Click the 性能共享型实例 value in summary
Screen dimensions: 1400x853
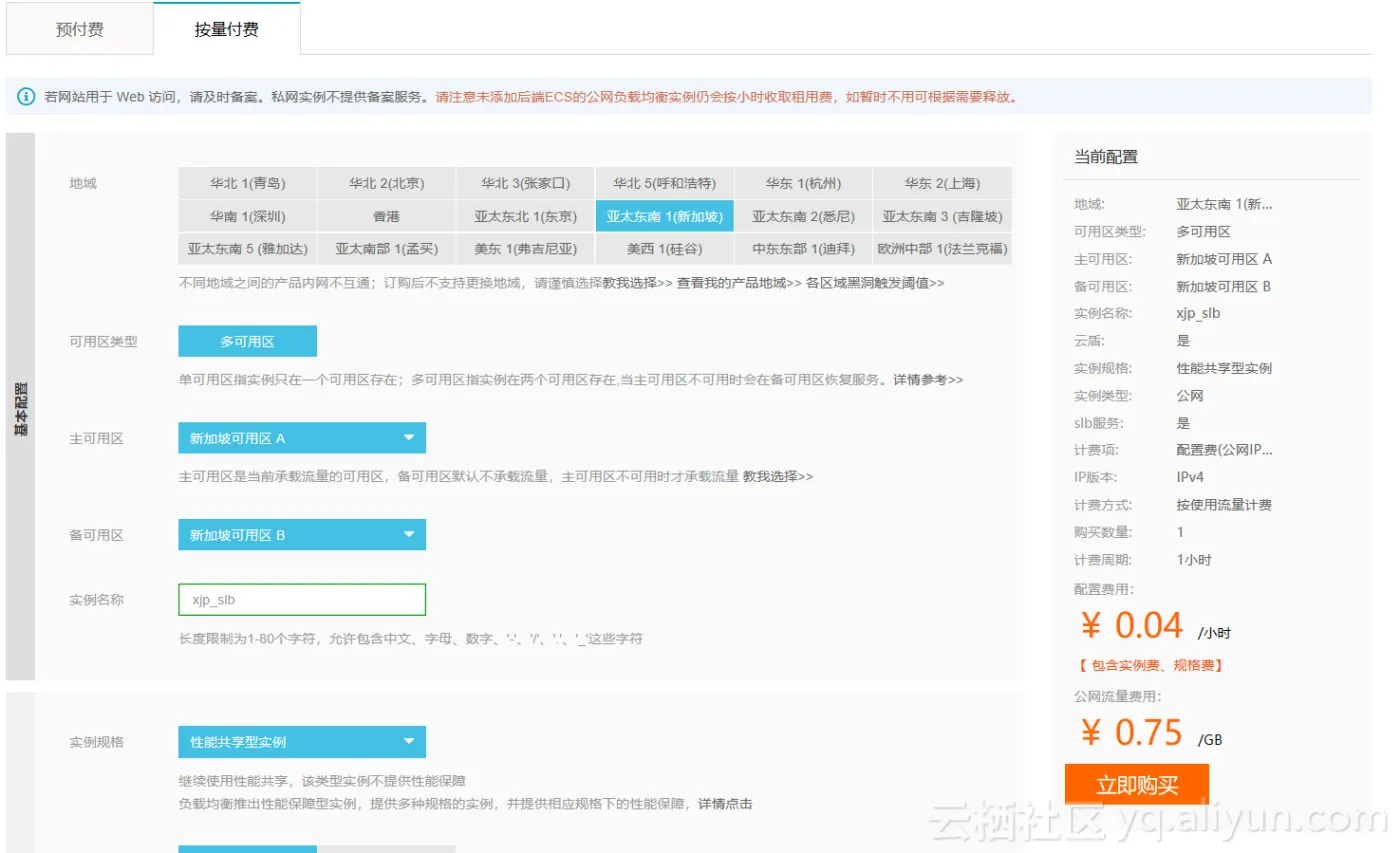click(x=1224, y=368)
